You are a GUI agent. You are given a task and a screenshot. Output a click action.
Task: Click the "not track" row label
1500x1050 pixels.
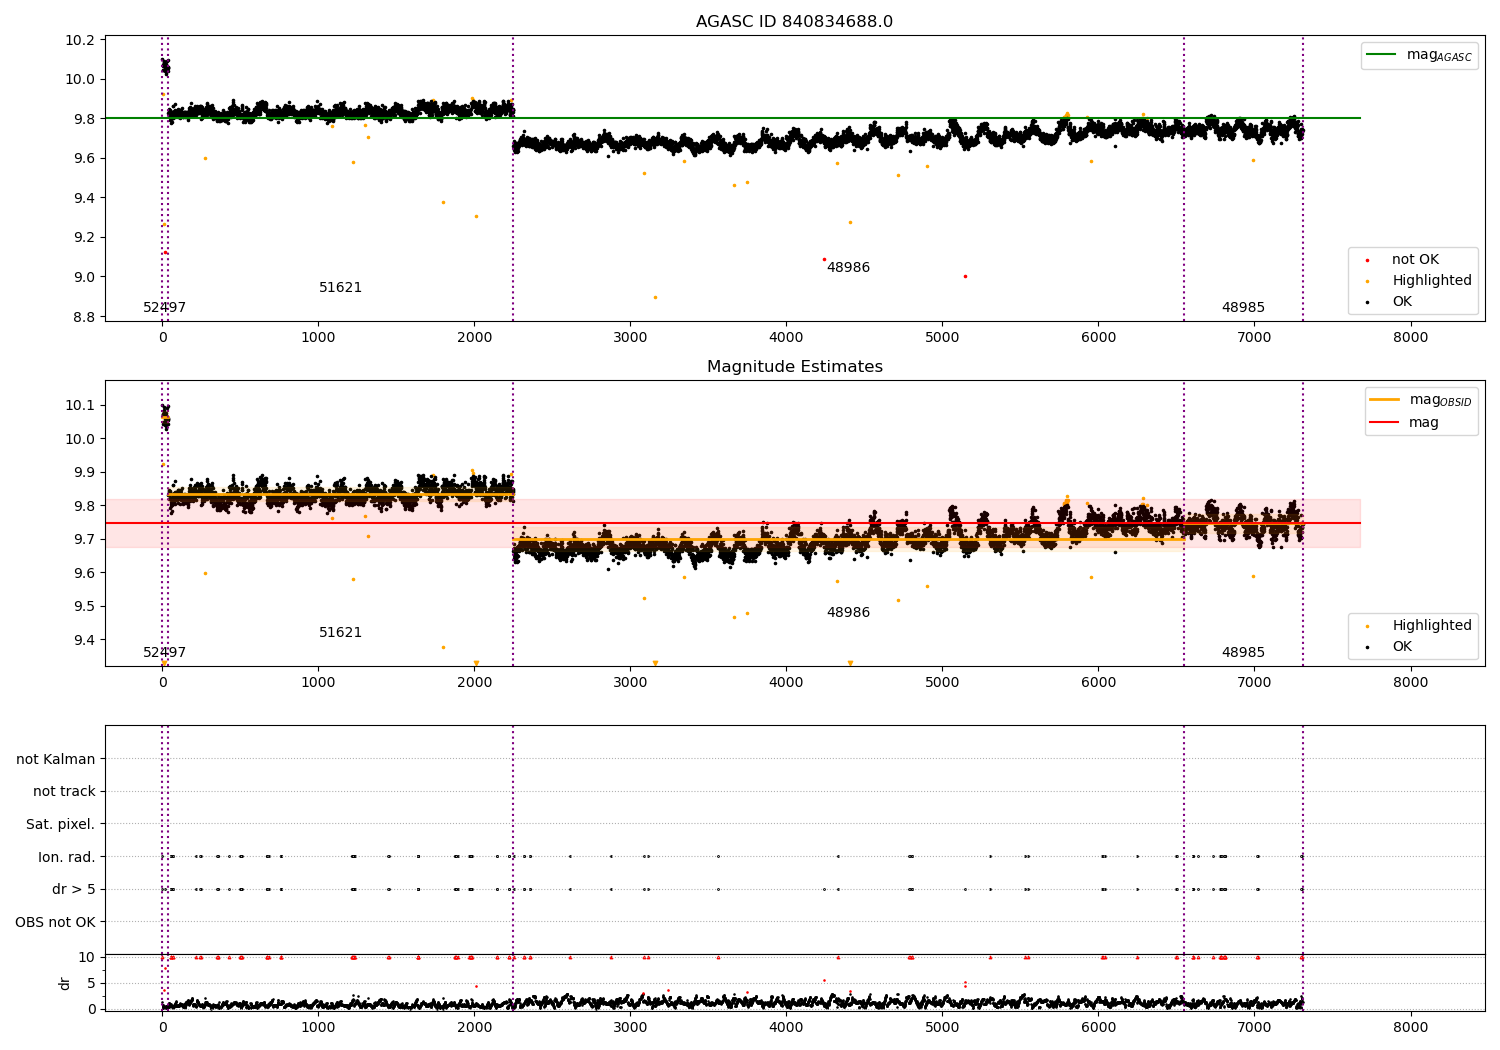pos(64,792)
